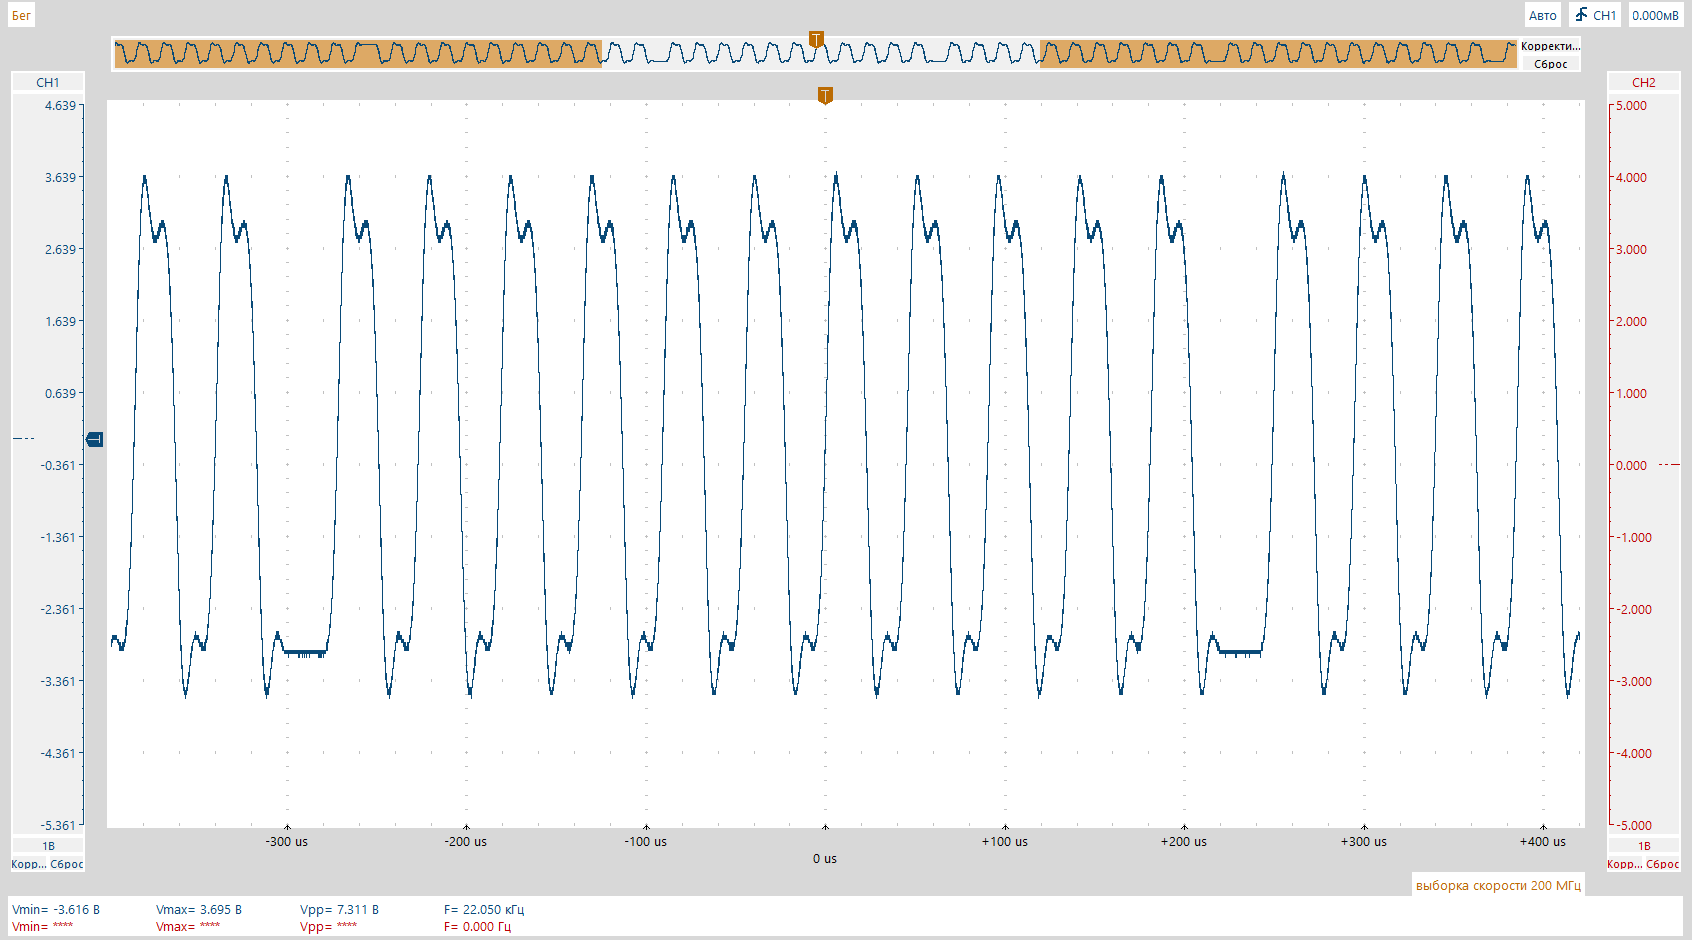Click the left orange region of the overview strip
The height and width of the screenshot is (940, 1692).
coord(358,53)
